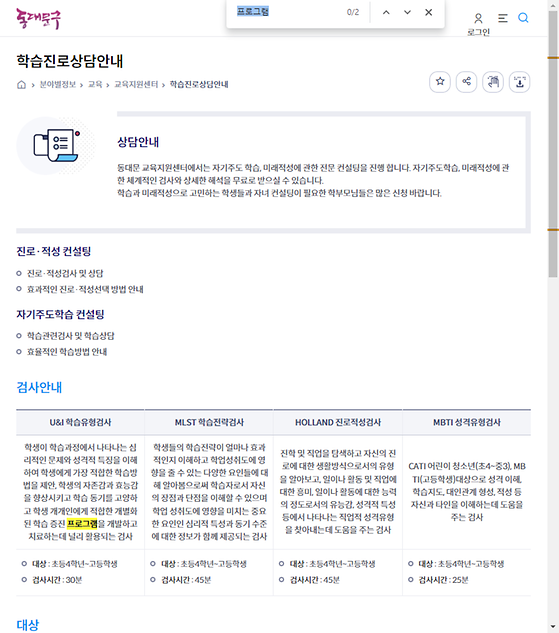Click the MLST 학습전략검사 column header

click(x=209, y=422)
